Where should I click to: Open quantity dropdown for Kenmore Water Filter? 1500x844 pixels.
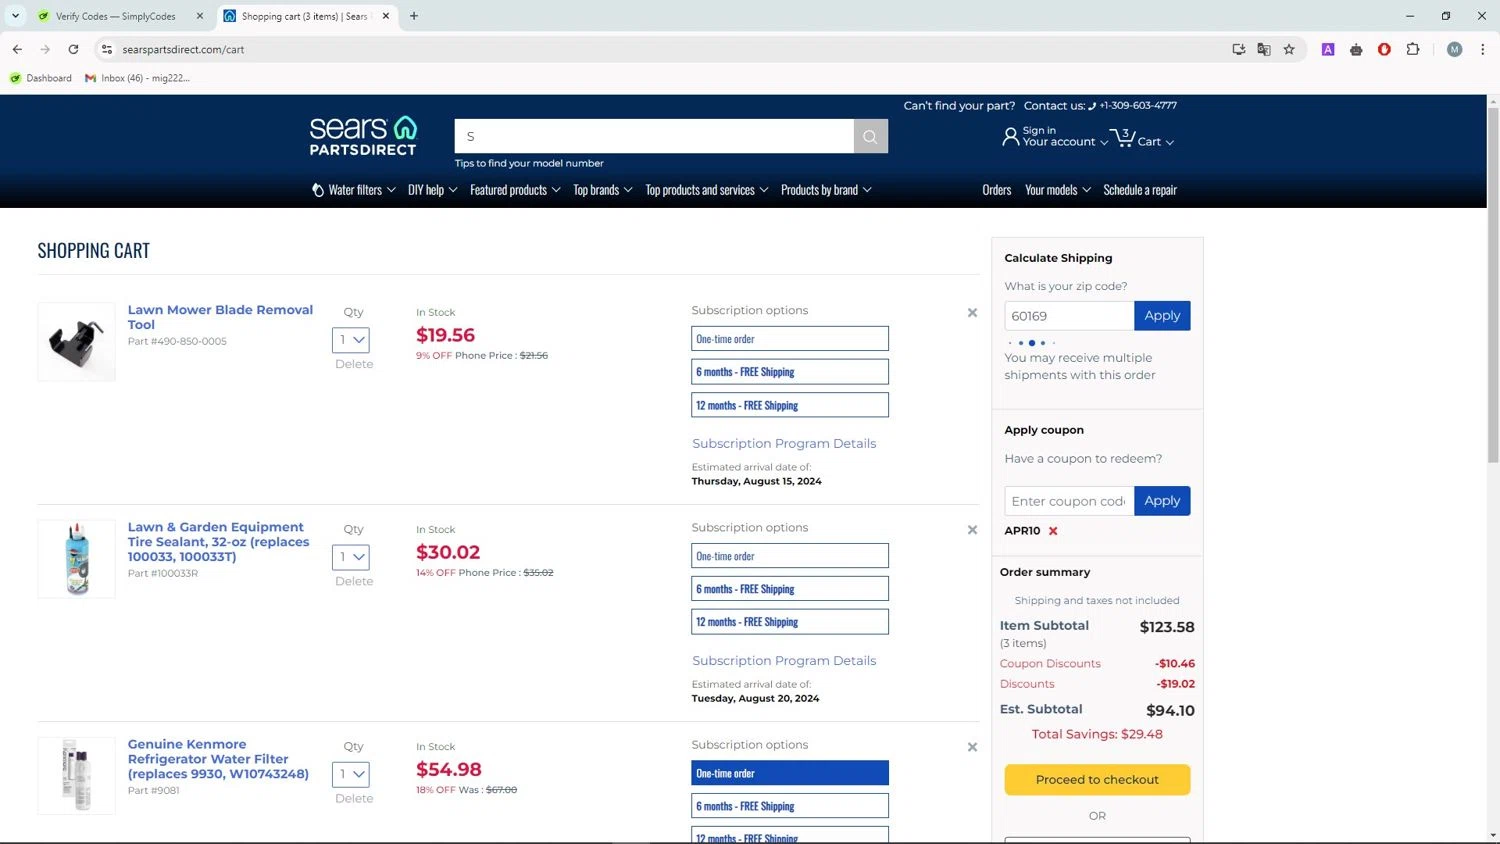[351, 774]
